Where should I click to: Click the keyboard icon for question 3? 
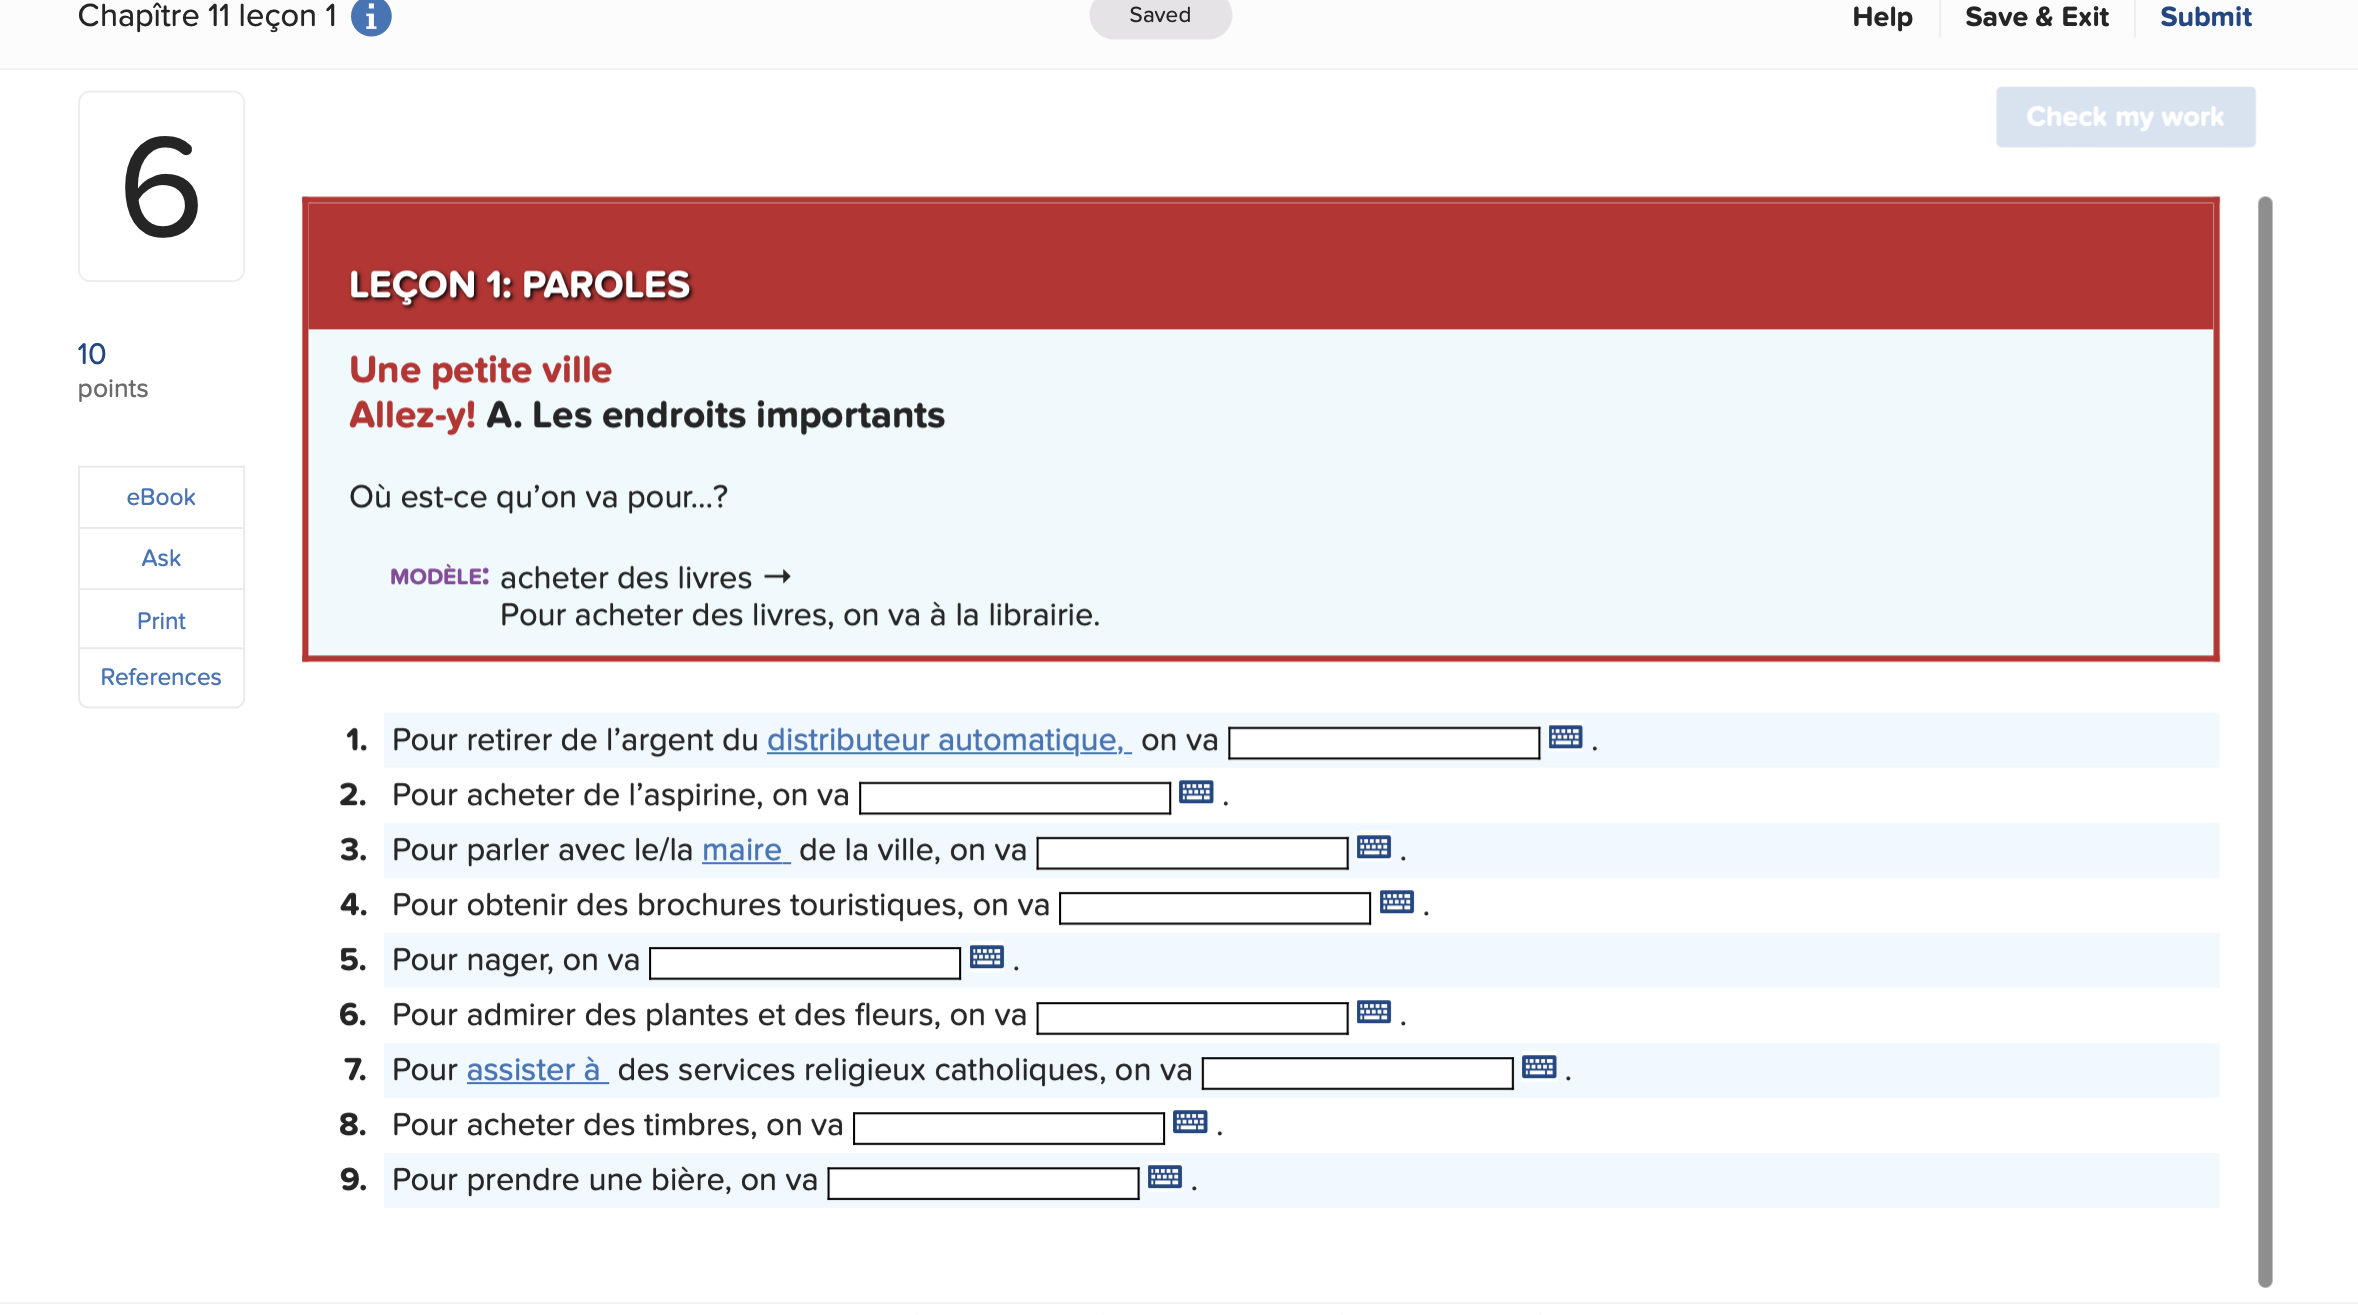coord(1375,847)
